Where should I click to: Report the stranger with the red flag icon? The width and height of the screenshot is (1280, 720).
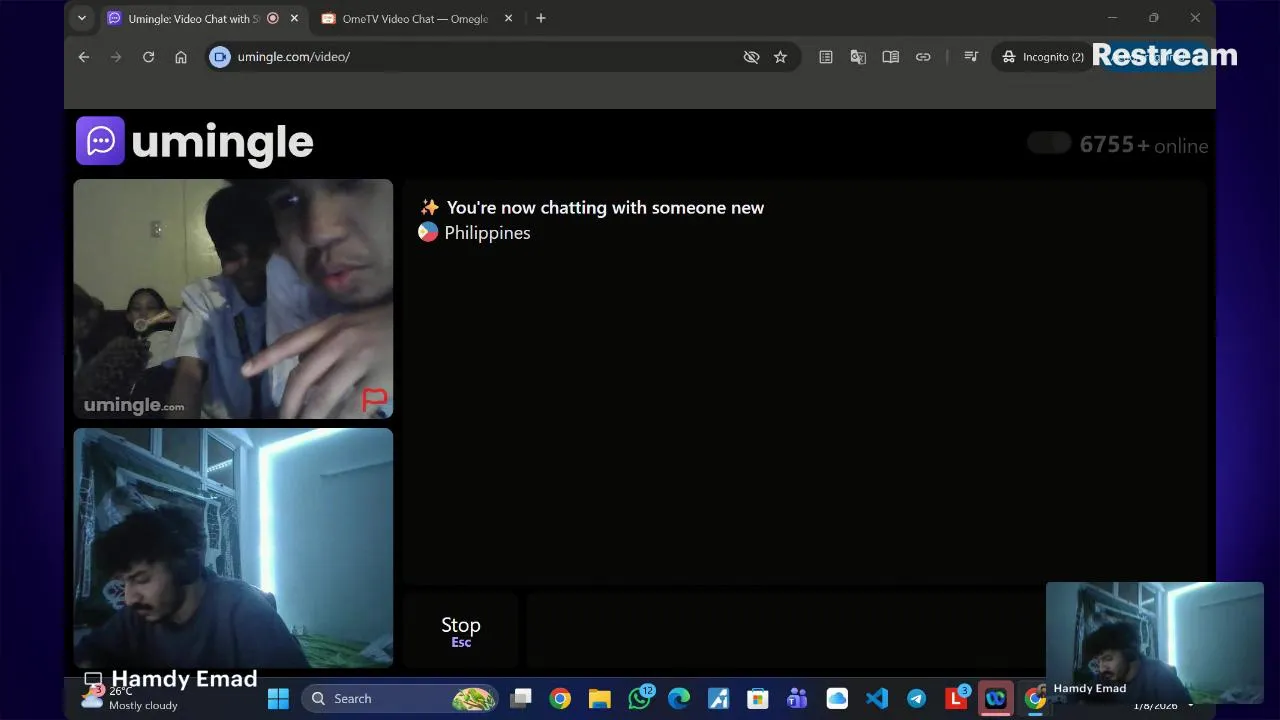(374, 400)
